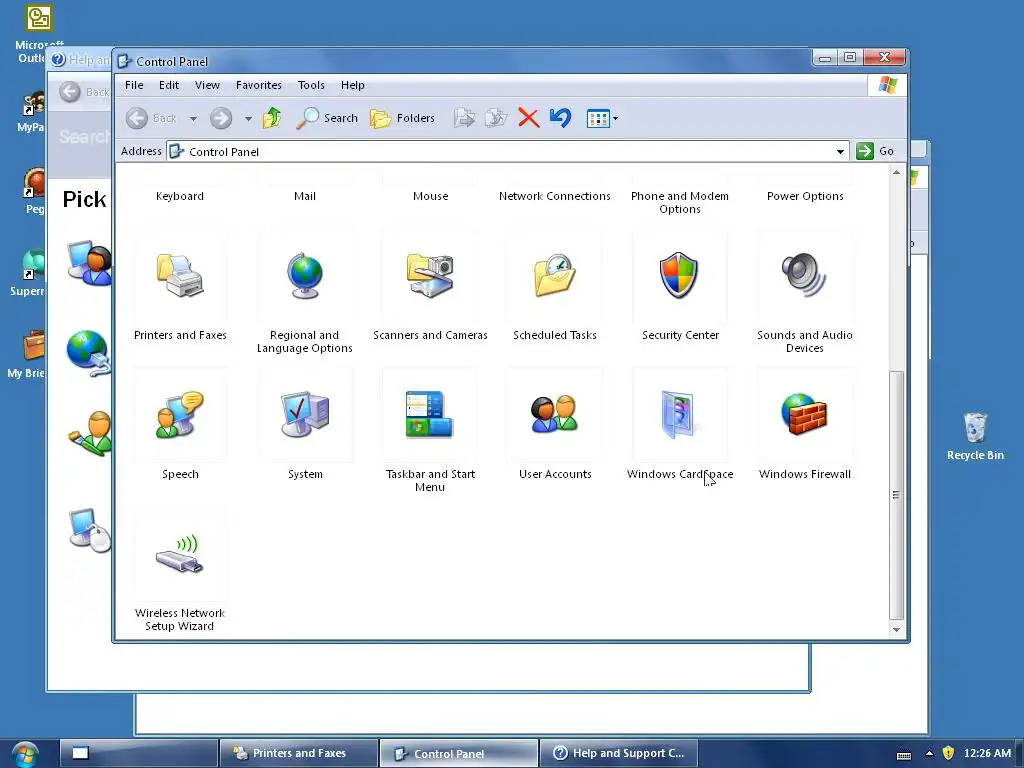Select the Power Options label
The height and width of the screenshot is (768, 1024).
tap(805, 196)
